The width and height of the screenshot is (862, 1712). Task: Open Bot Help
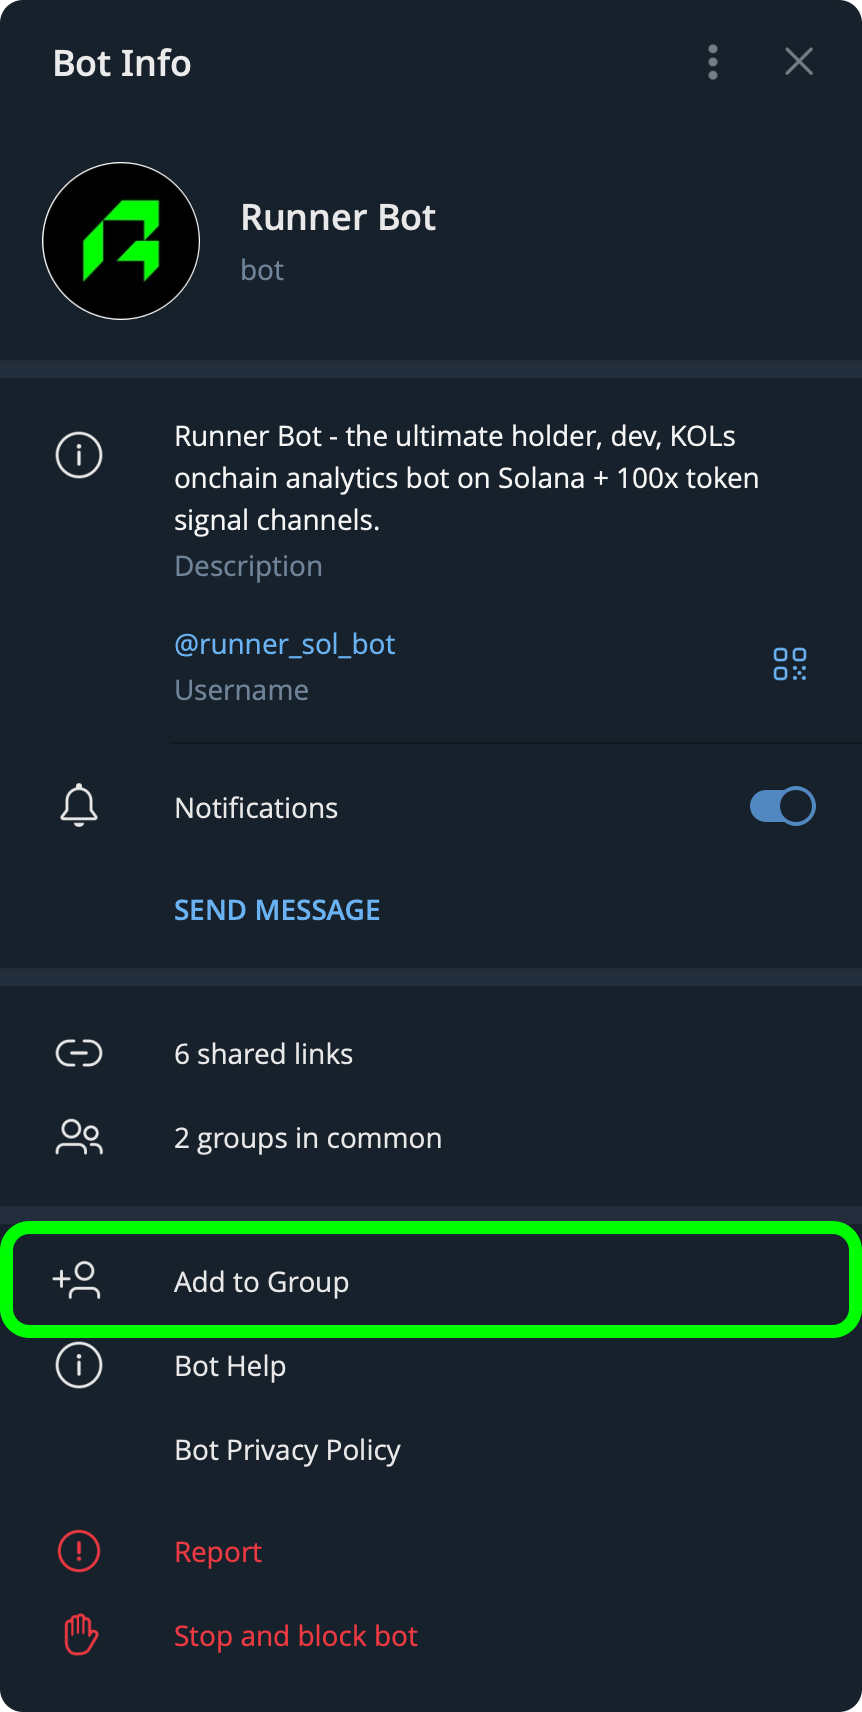pyautogui.click(x=230, y=1366)
